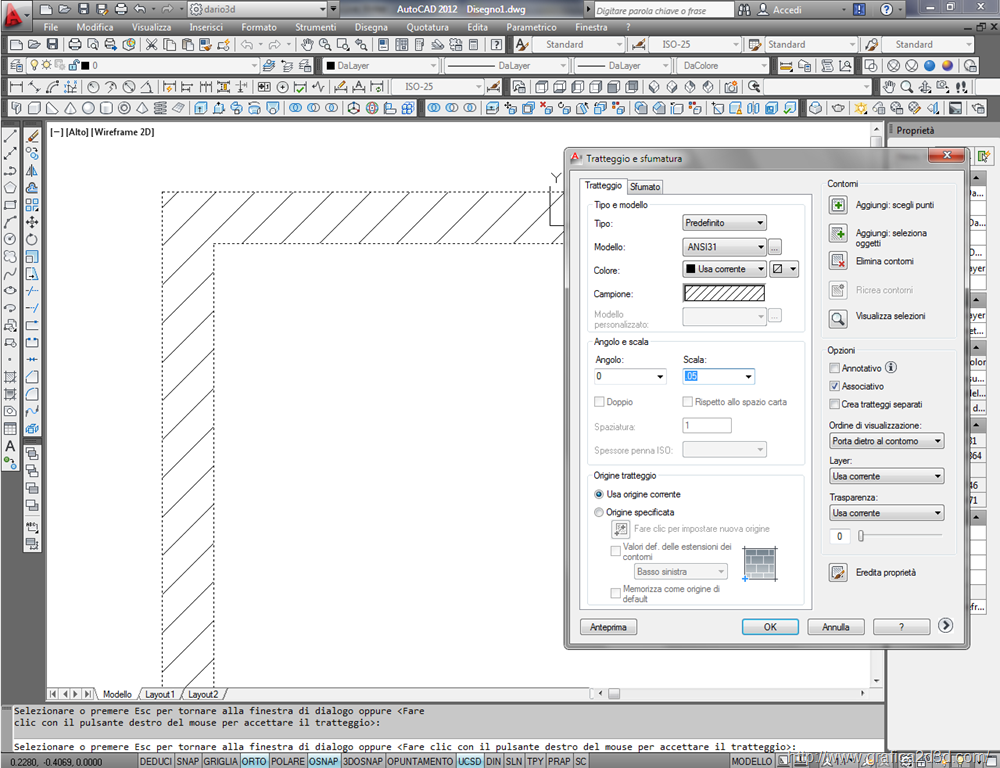Confirm the hatch with the OK button

coord(770,627)
